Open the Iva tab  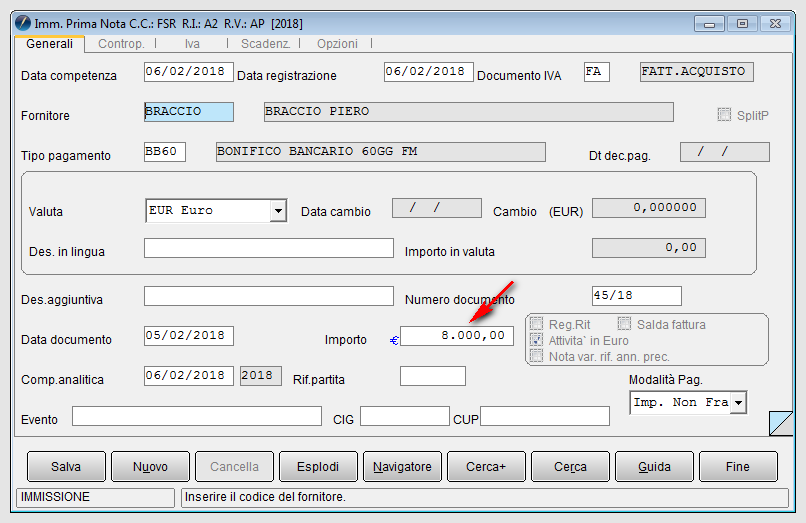(x=192, y=44)
